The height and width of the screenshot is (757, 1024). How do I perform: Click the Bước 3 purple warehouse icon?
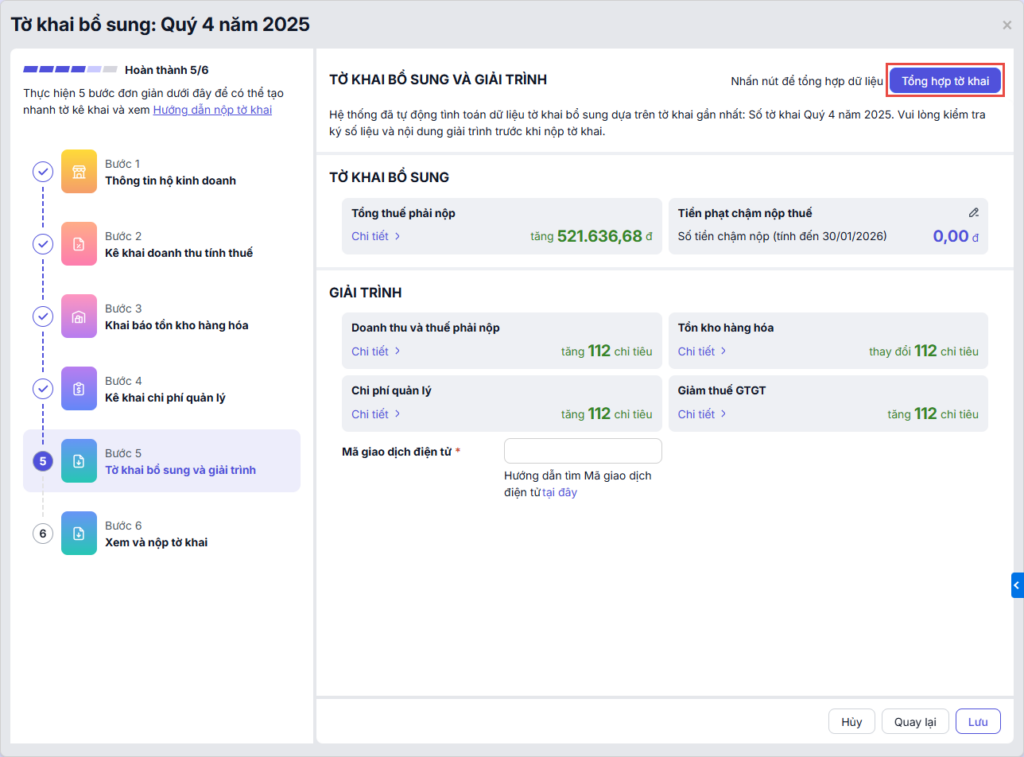[79, 316]
